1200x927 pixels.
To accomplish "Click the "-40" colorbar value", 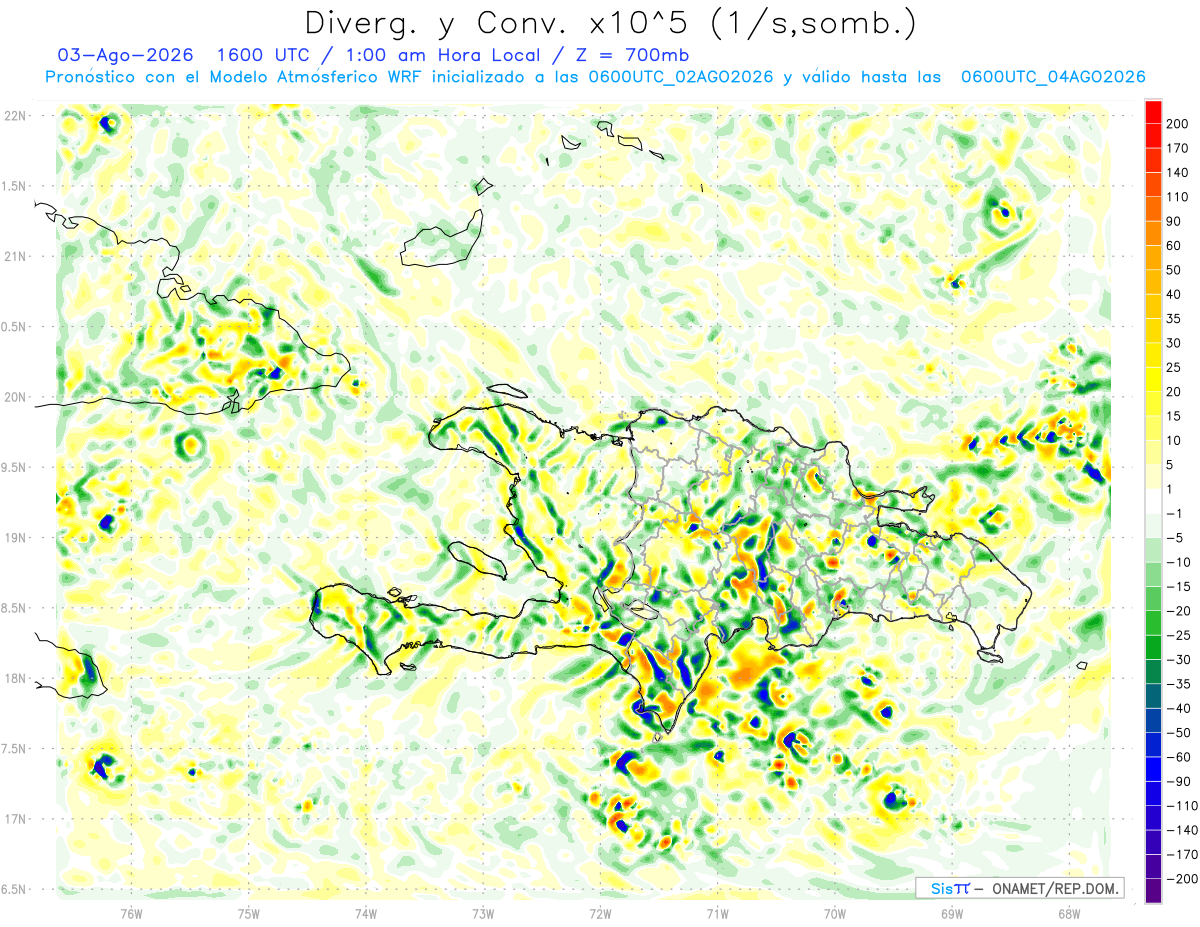I will point(1177,708).
